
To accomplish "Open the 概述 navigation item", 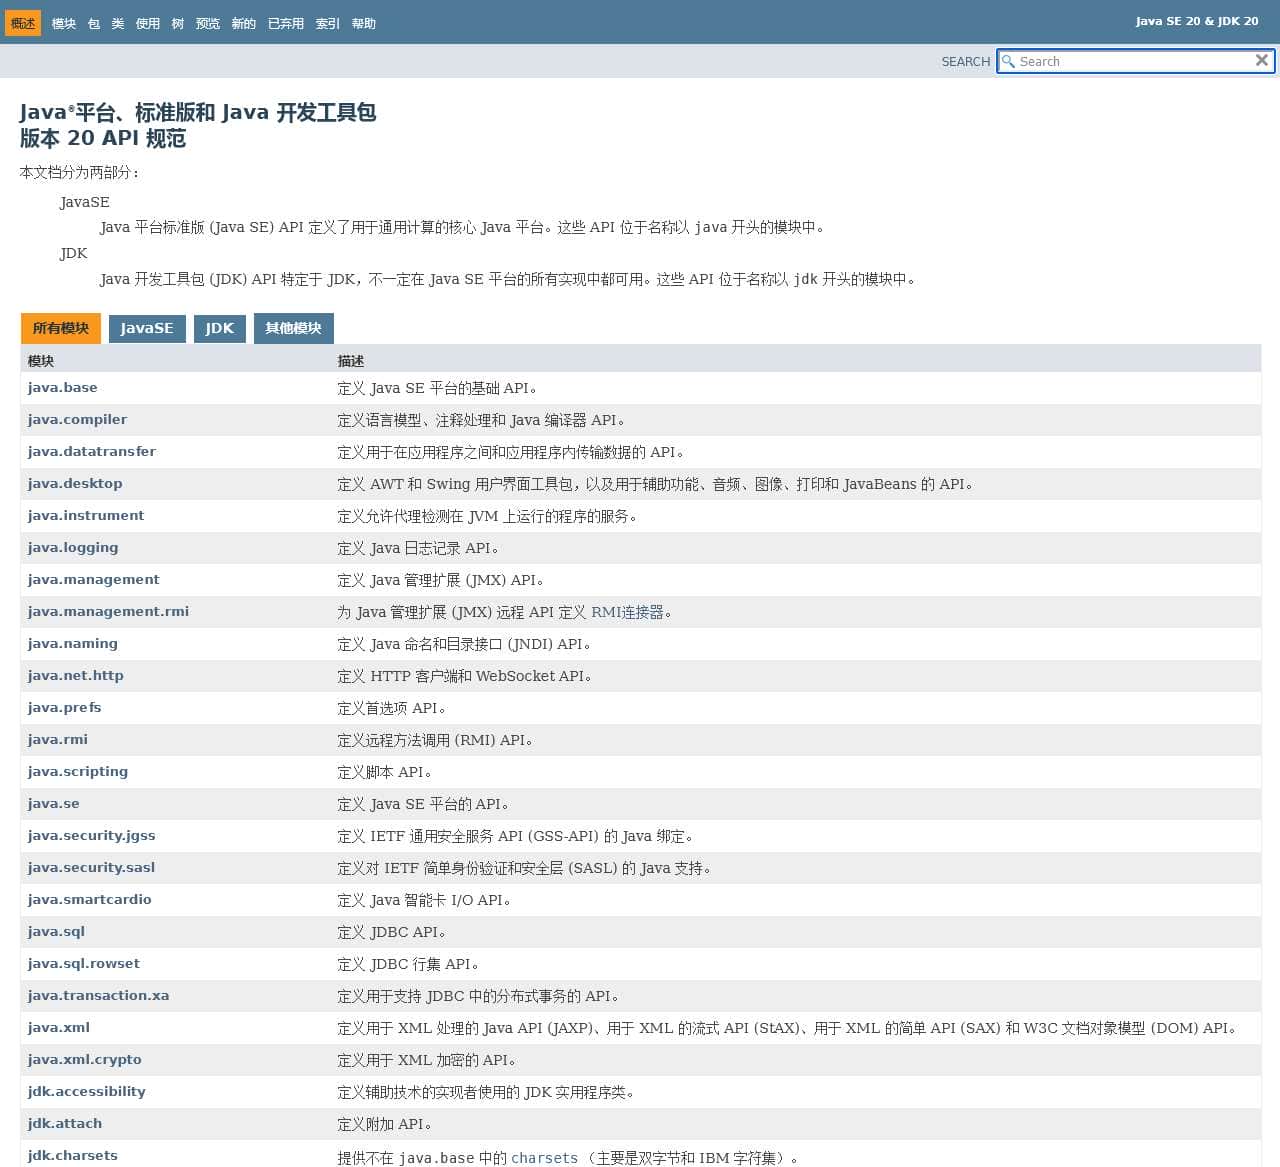I will (x=23, y=23).
